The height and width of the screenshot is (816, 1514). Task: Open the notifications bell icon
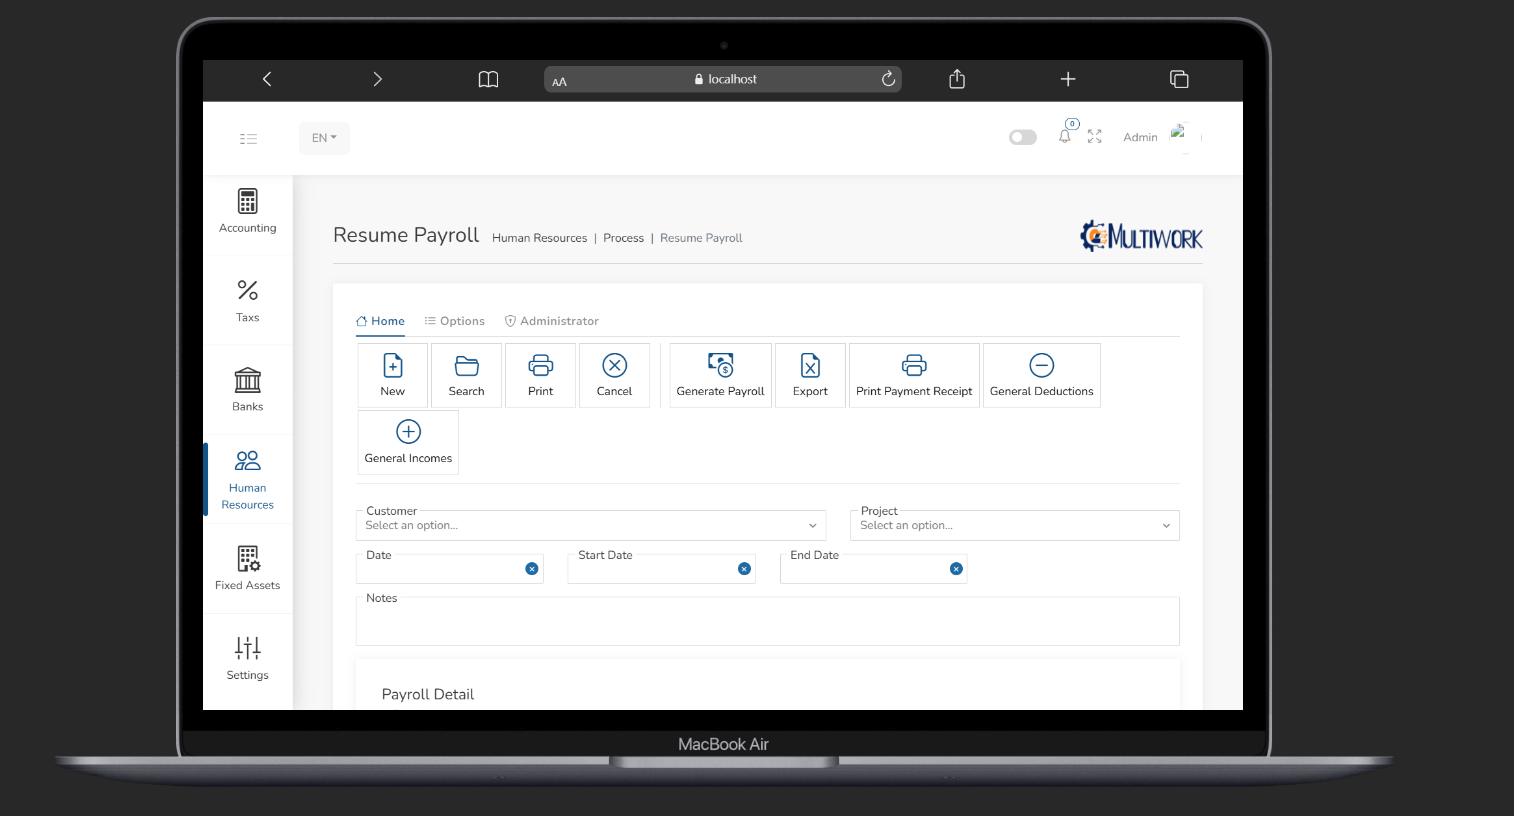point(1064,137)
